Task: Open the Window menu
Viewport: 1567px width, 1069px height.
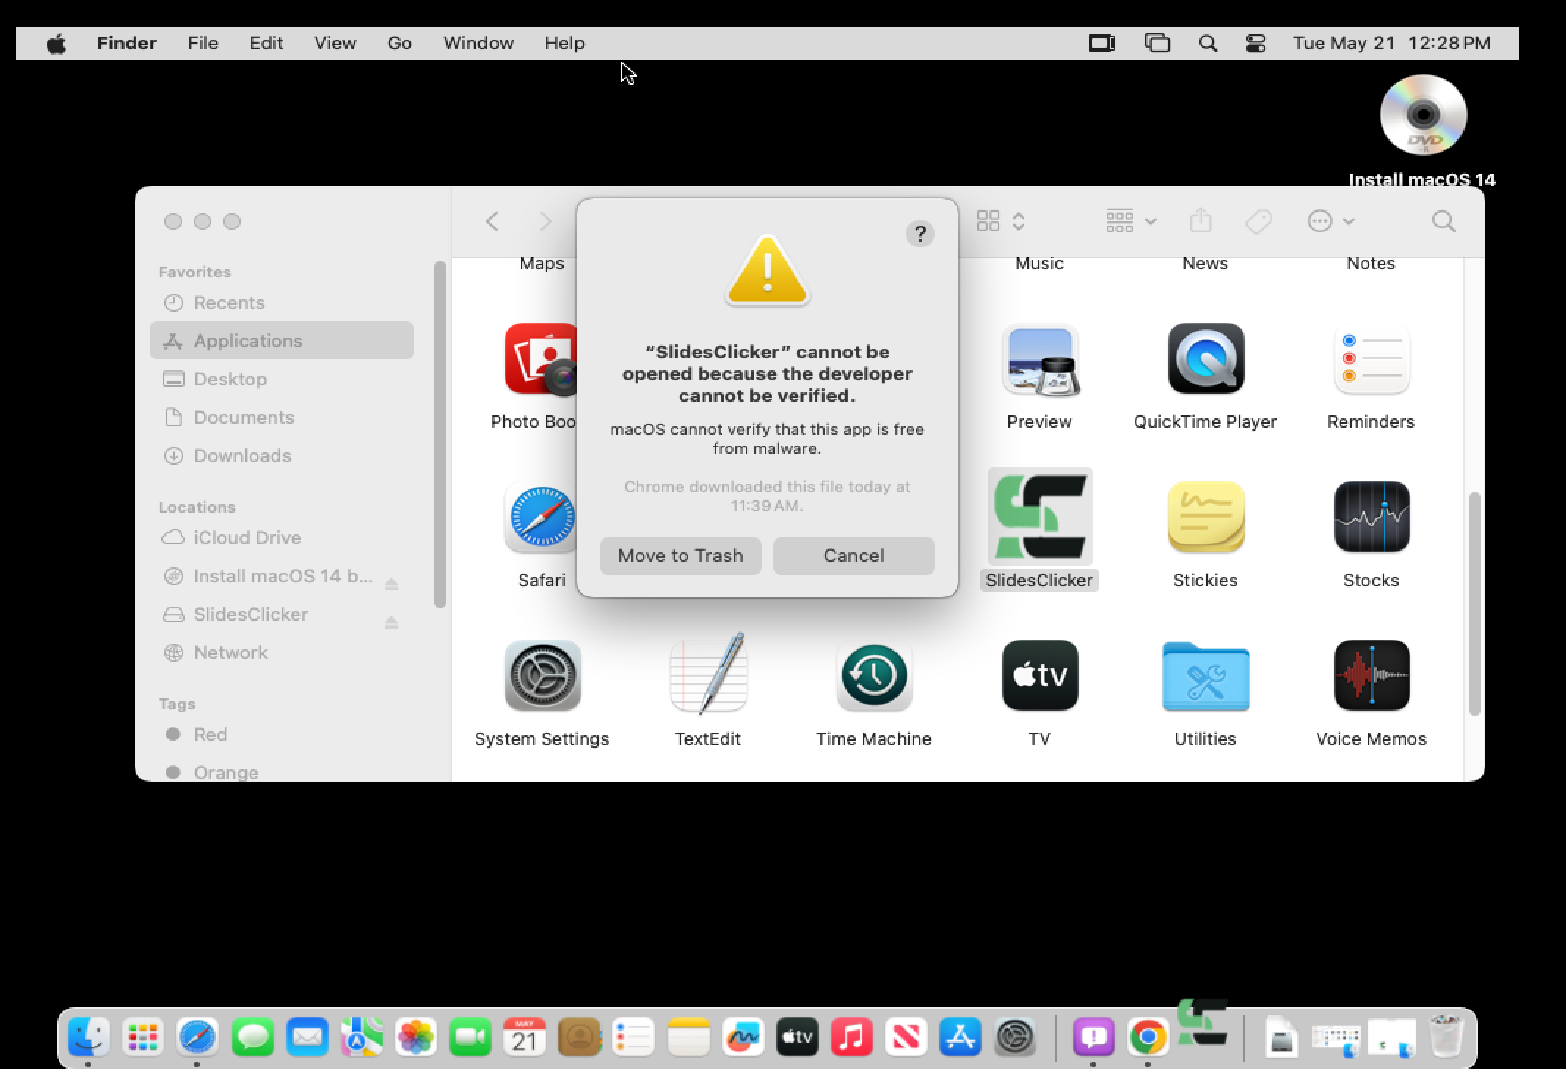Action: (479, 43)
